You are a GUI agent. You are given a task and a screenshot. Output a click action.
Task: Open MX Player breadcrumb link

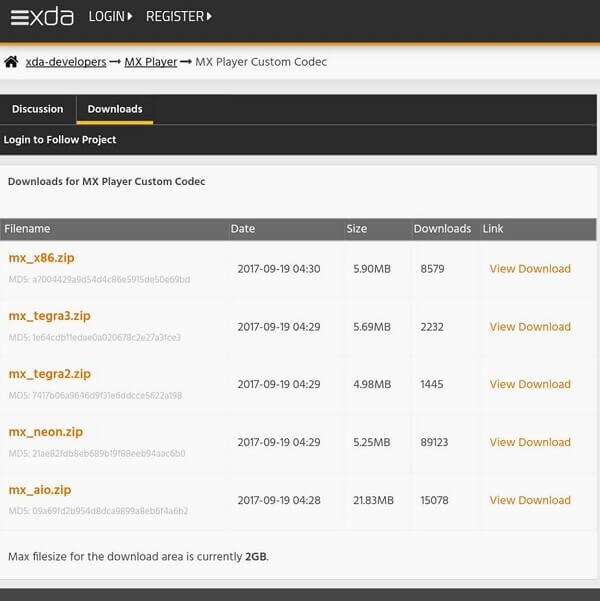(x=150, y=62)
